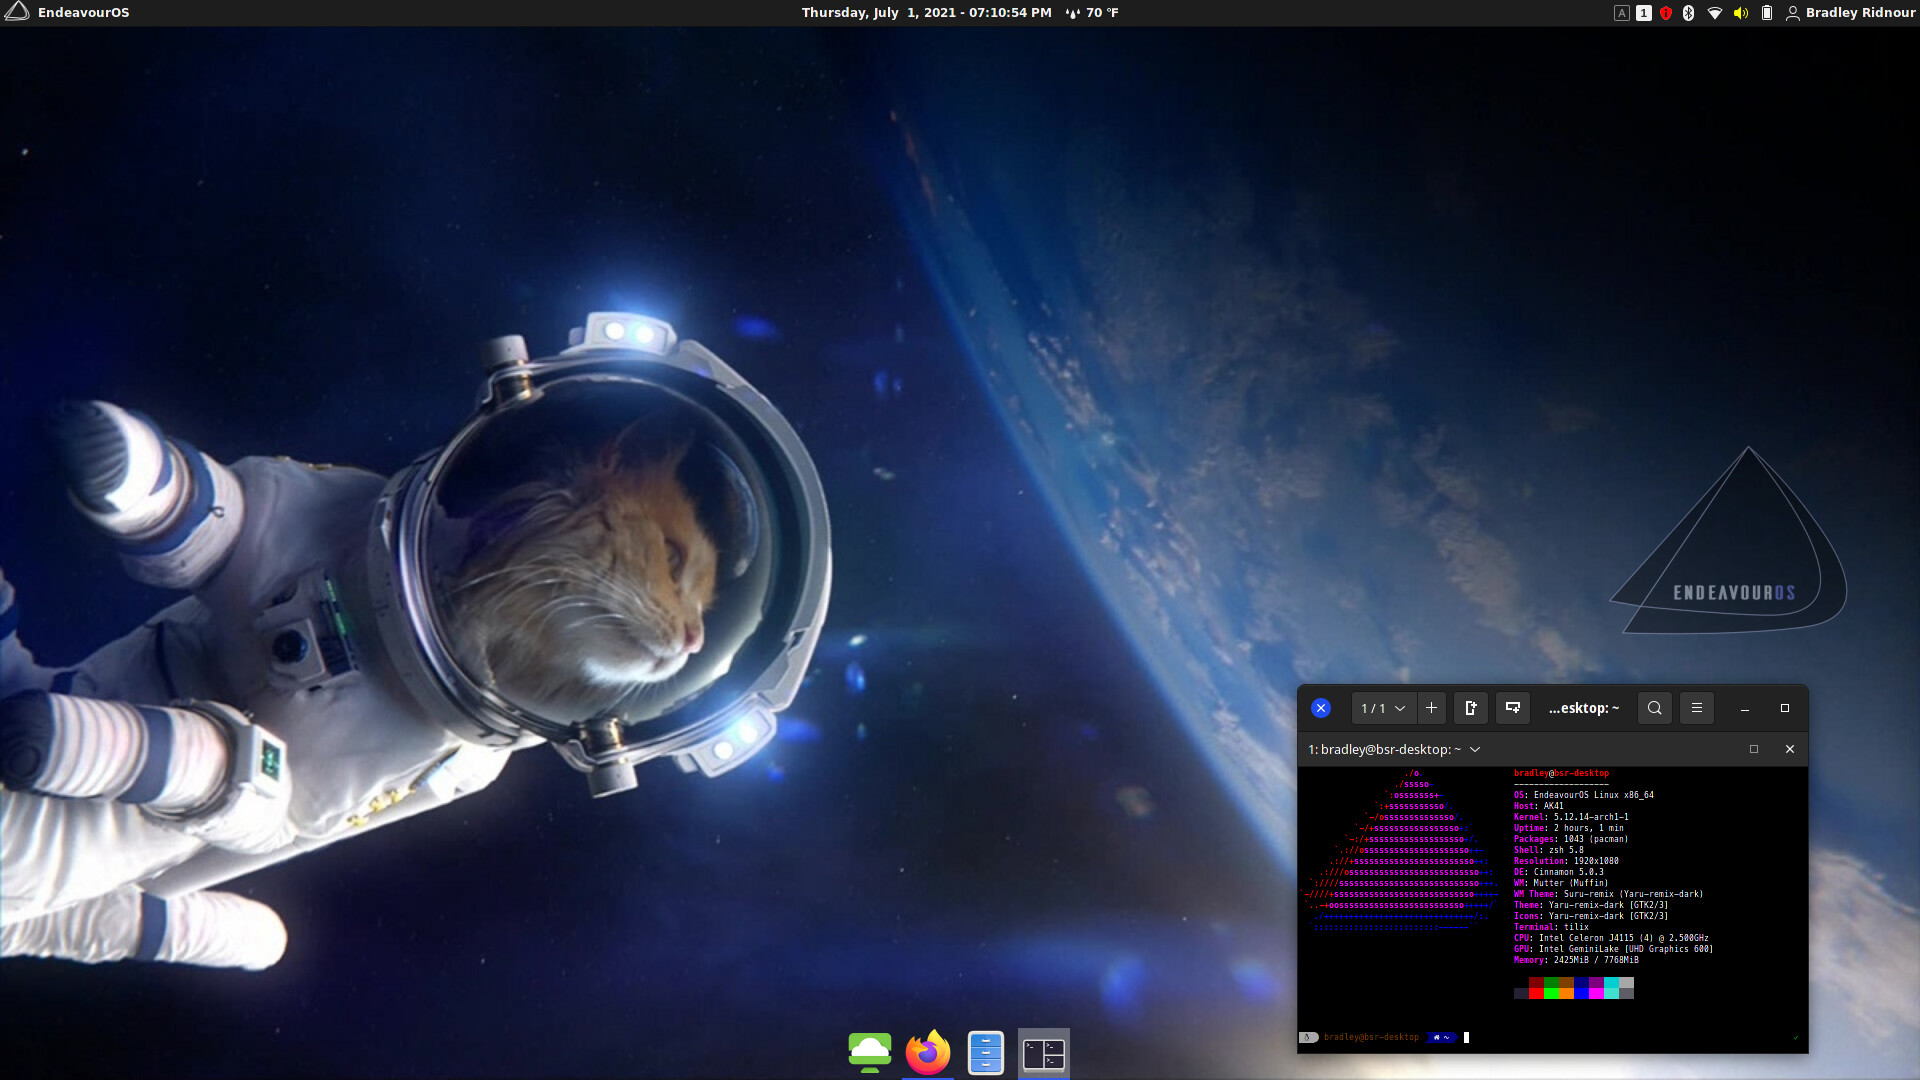Viewport: 1920px width, 1080px height.
Task: Click the red 'bradley@bsr-desktop' neofetch header
Action: click(1562, 773)
